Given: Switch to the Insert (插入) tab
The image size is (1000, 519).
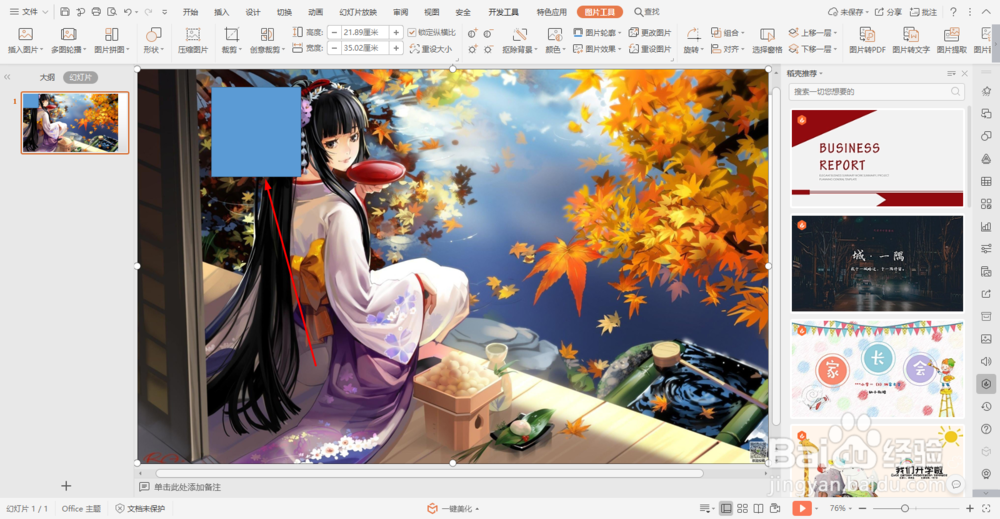Looking at the screenshot, I should (x=221, y=11).
